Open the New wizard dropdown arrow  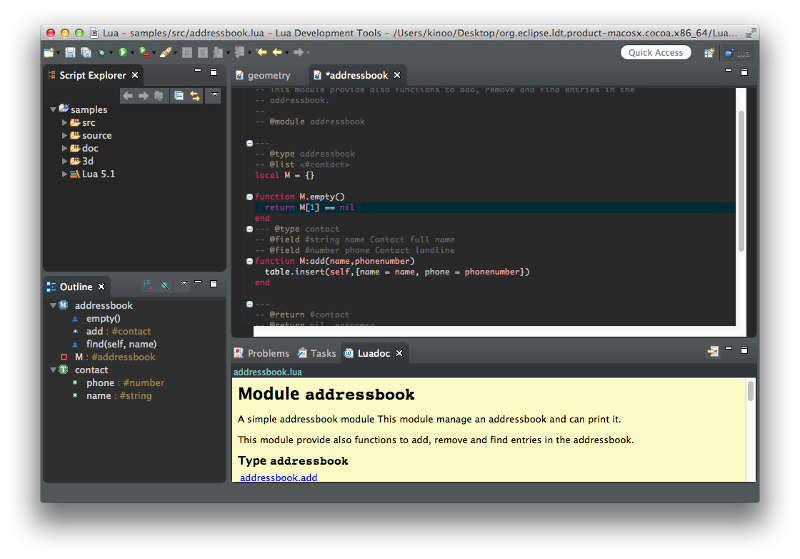tap(58, 53)
